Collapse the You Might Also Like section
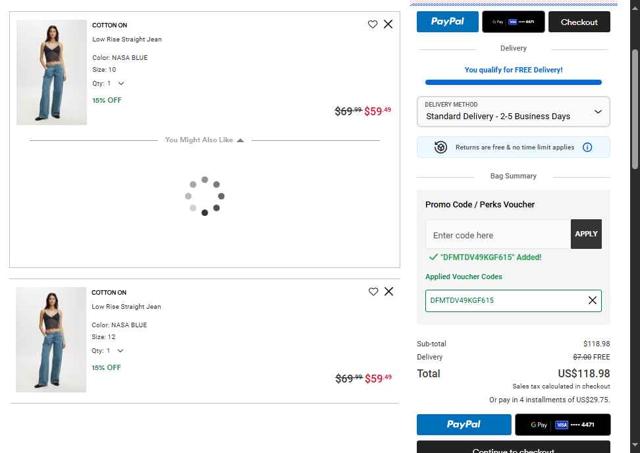The height and width of the screenshot is (453, 640). coord(240,140)
